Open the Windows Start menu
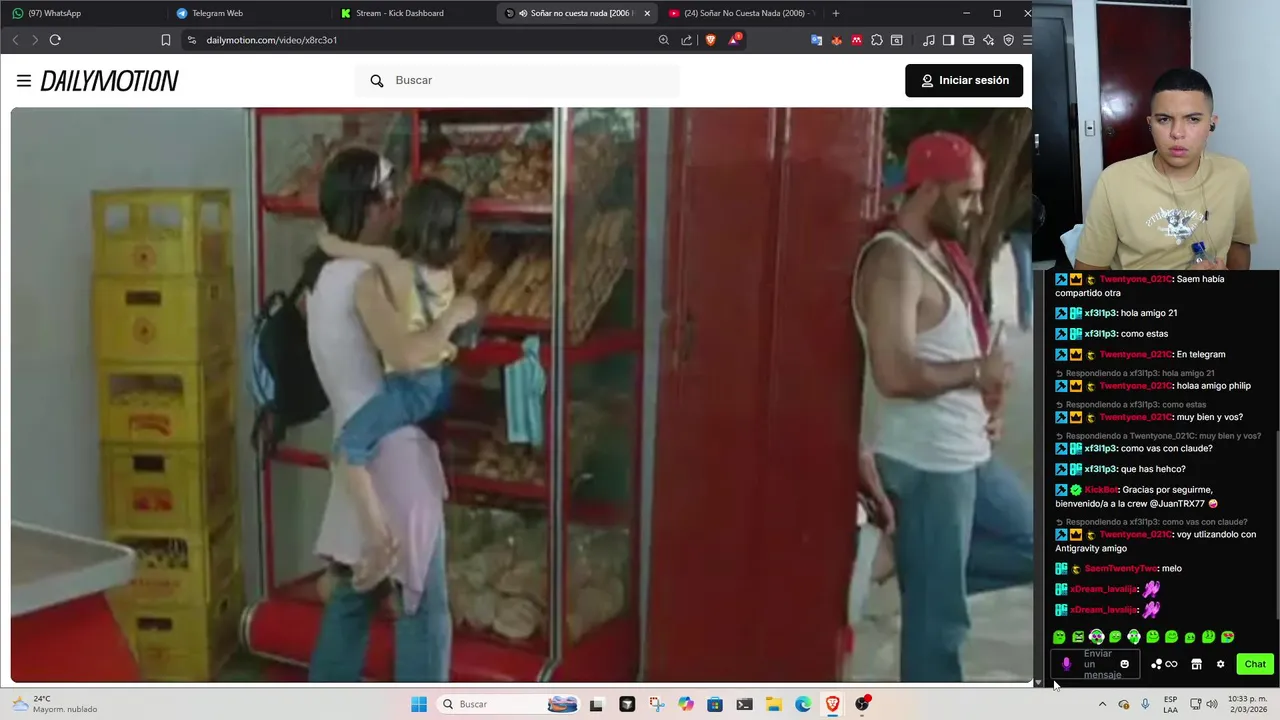Image resolution: width=1280 pixels, height=720 pixels. pos(419,704)
